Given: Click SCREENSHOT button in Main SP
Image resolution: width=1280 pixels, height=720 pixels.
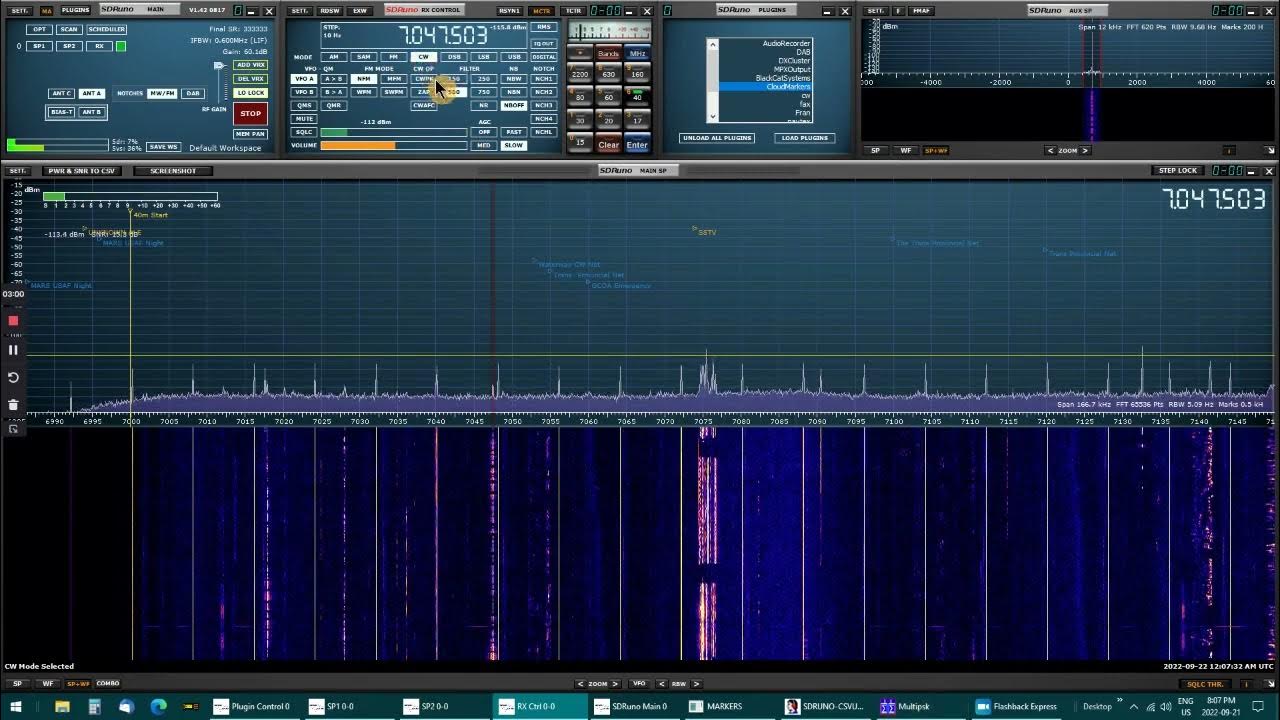Looking at the screenshot, I should coord(173,171).
